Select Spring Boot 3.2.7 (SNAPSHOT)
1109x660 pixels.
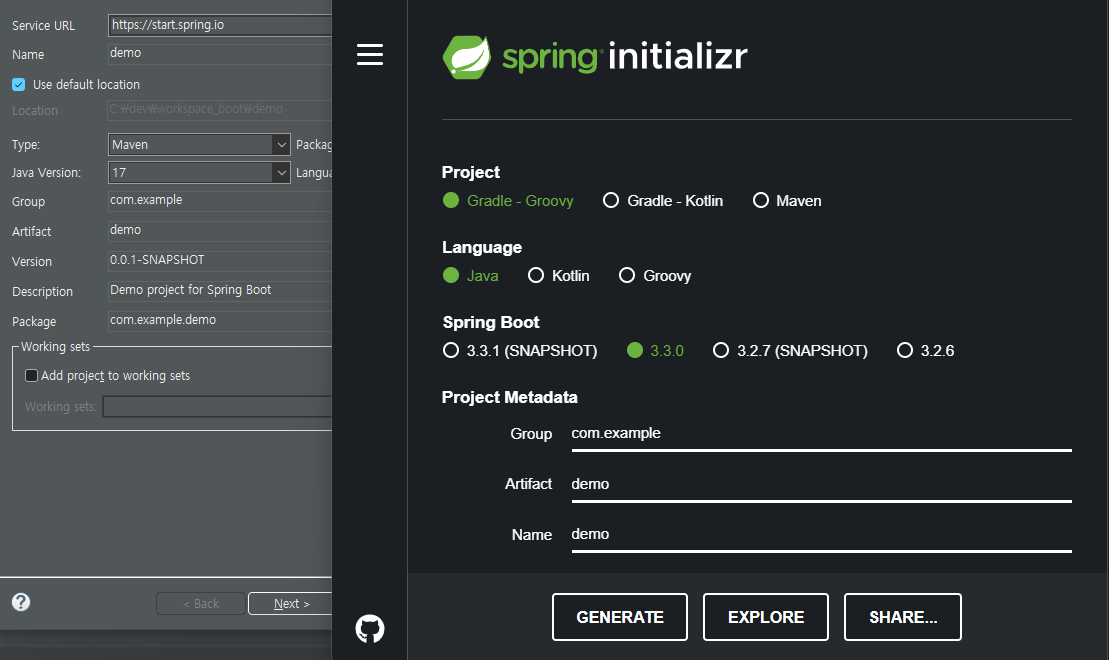(x=790, y=351)
